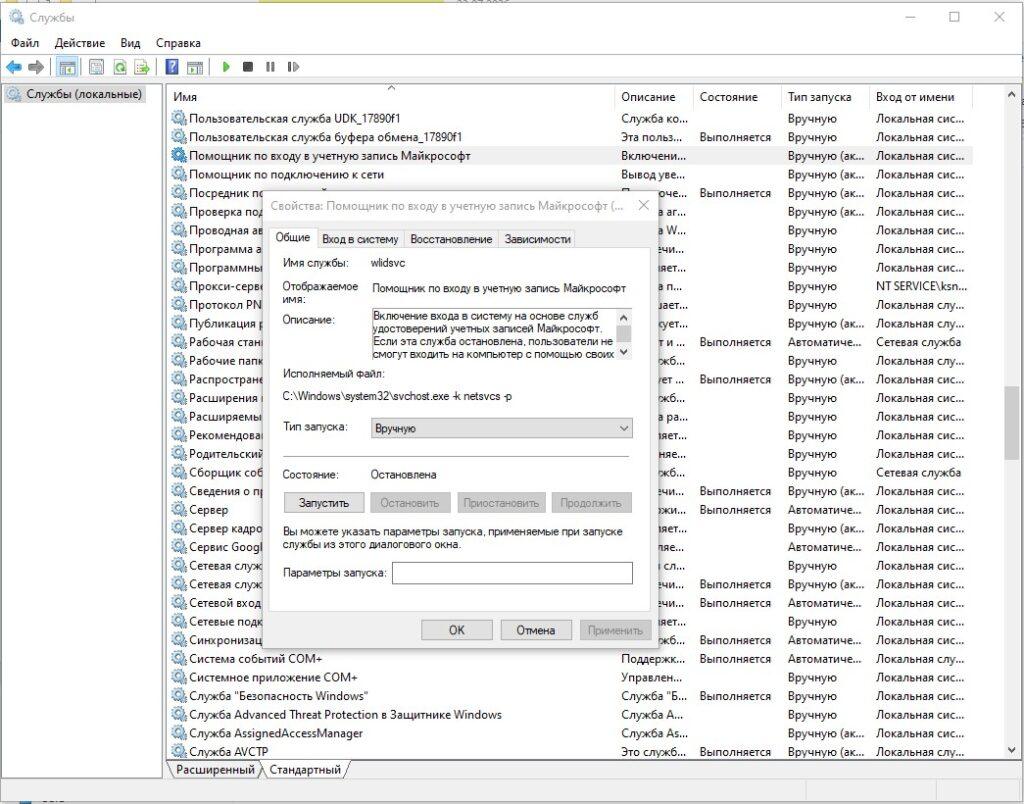This screenshot has width=1024, height=804.
Task: Click the services list scroll down arrow
Action: click(1012, 751)
